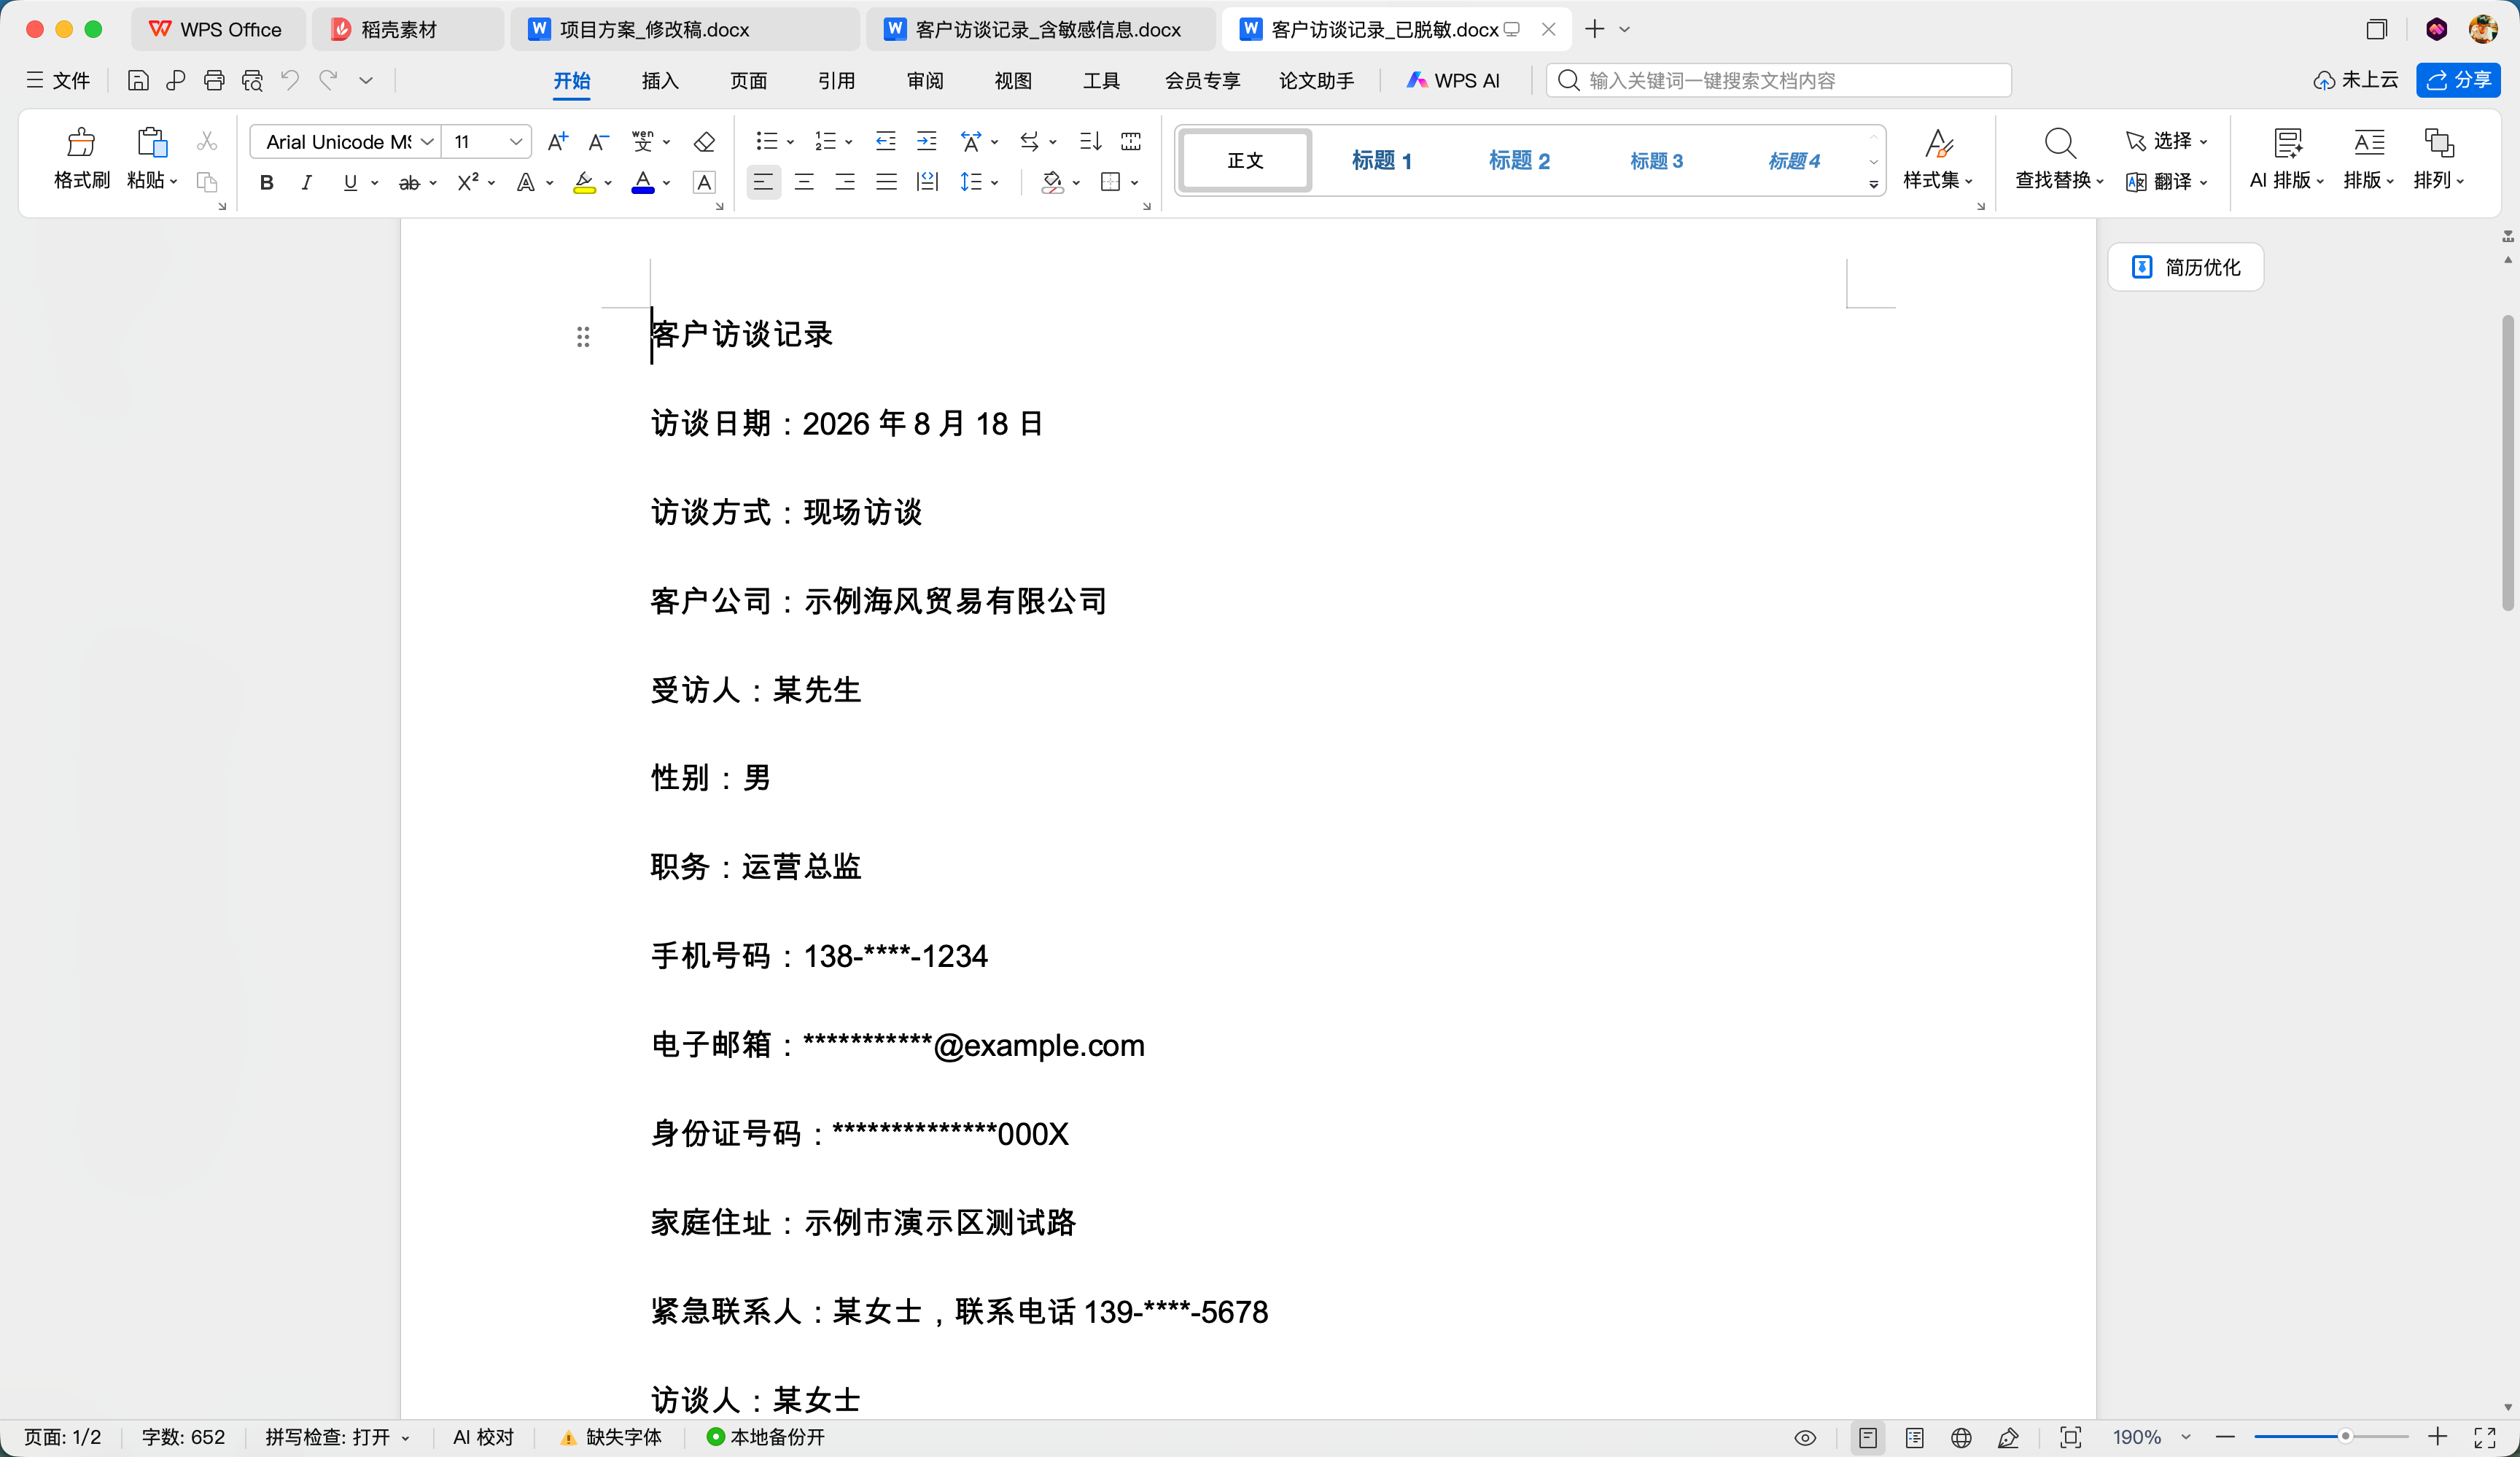Select center alignment icon
The image size is (2520, 1457).
[804, 182]
